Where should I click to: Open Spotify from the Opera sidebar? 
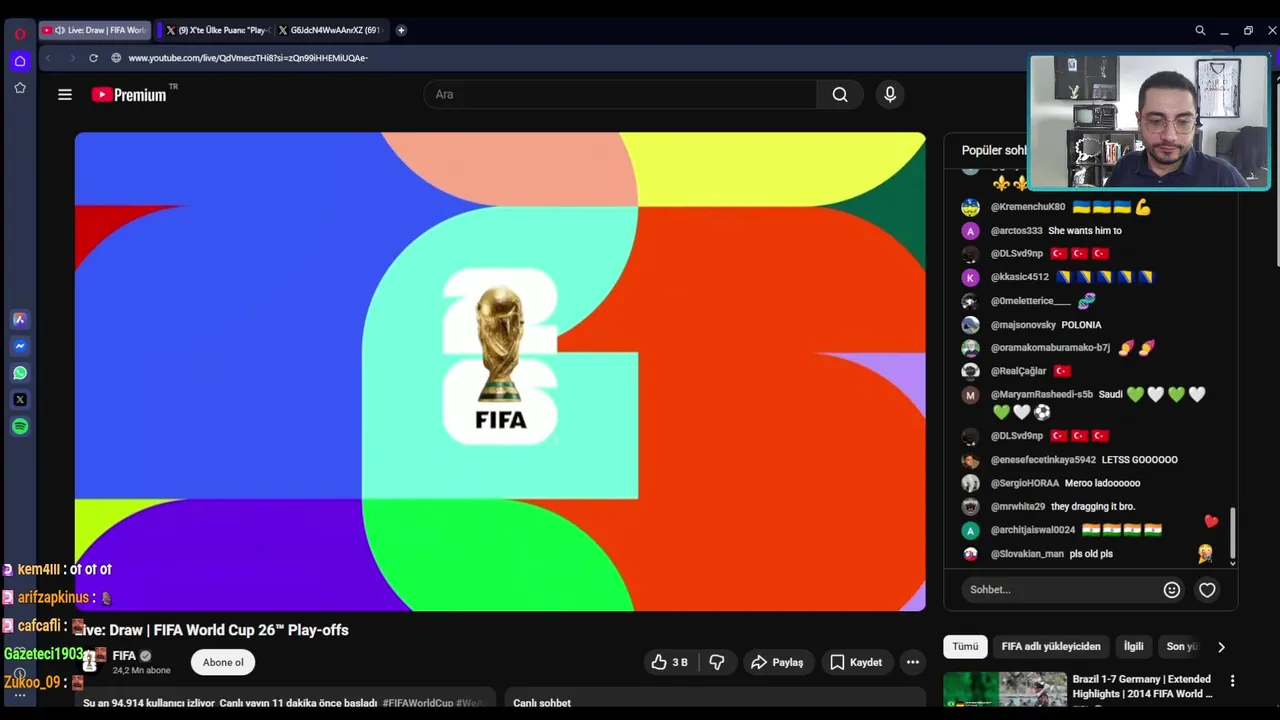[19, 427]
